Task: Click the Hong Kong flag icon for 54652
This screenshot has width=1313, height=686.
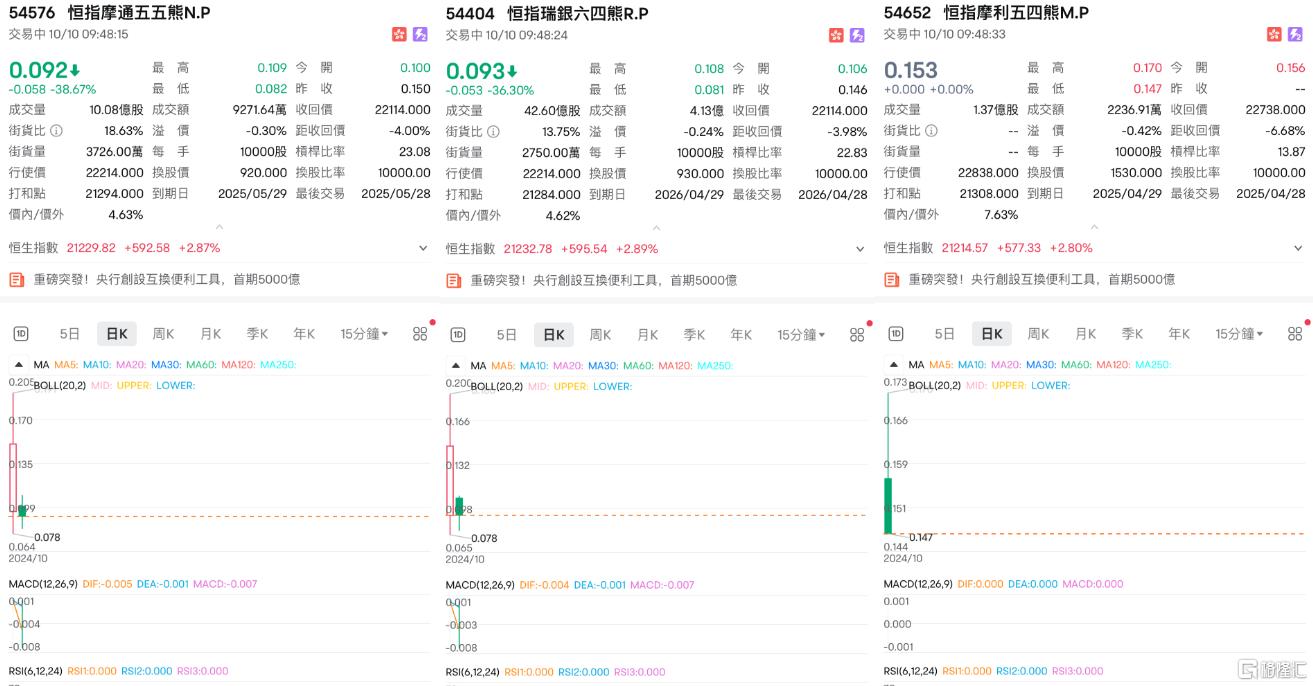Action: coord(1274,34)
